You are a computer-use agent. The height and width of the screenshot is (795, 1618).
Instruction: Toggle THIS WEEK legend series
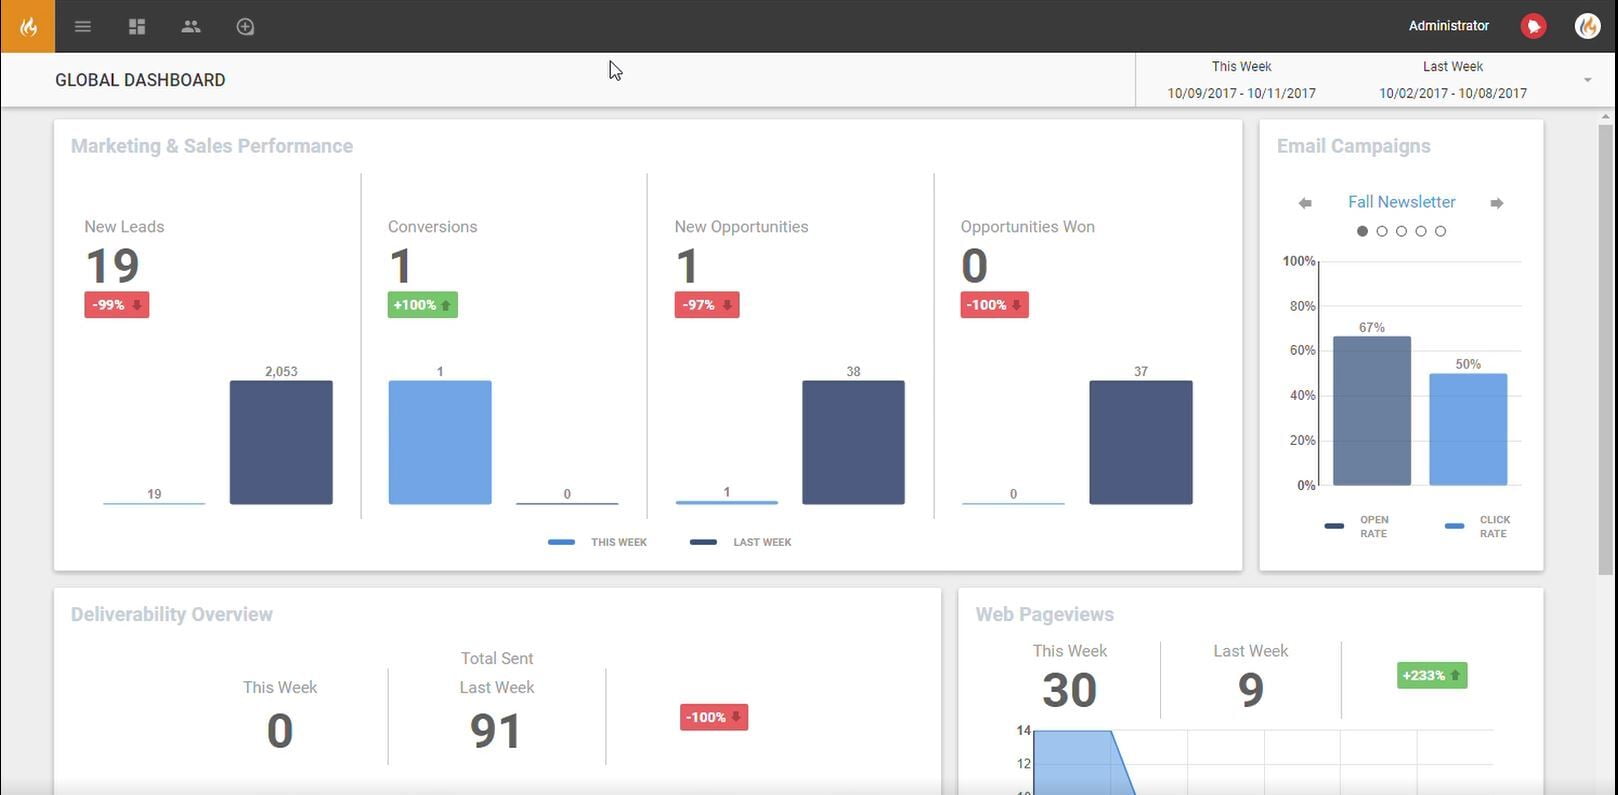[x=598, y=542]
